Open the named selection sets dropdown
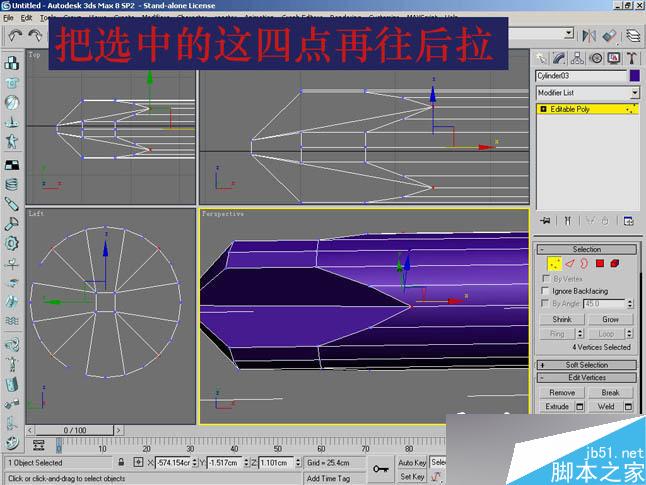Image resolution: width=646 pixels, height=485 pixels. point(569,33)
